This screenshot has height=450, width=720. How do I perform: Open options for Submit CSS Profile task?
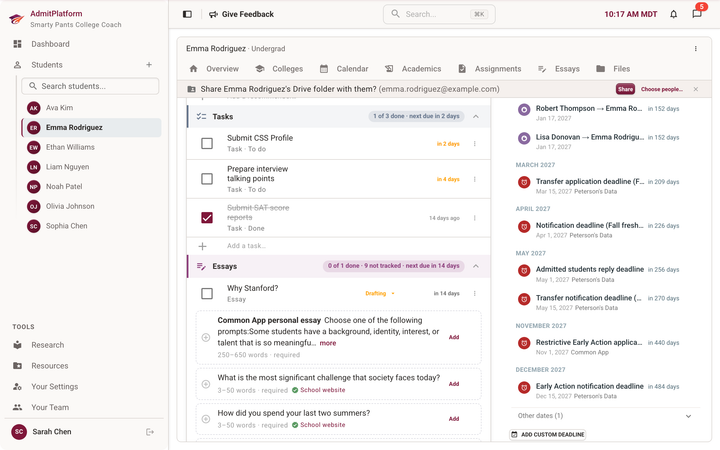[x=475, y=144]
